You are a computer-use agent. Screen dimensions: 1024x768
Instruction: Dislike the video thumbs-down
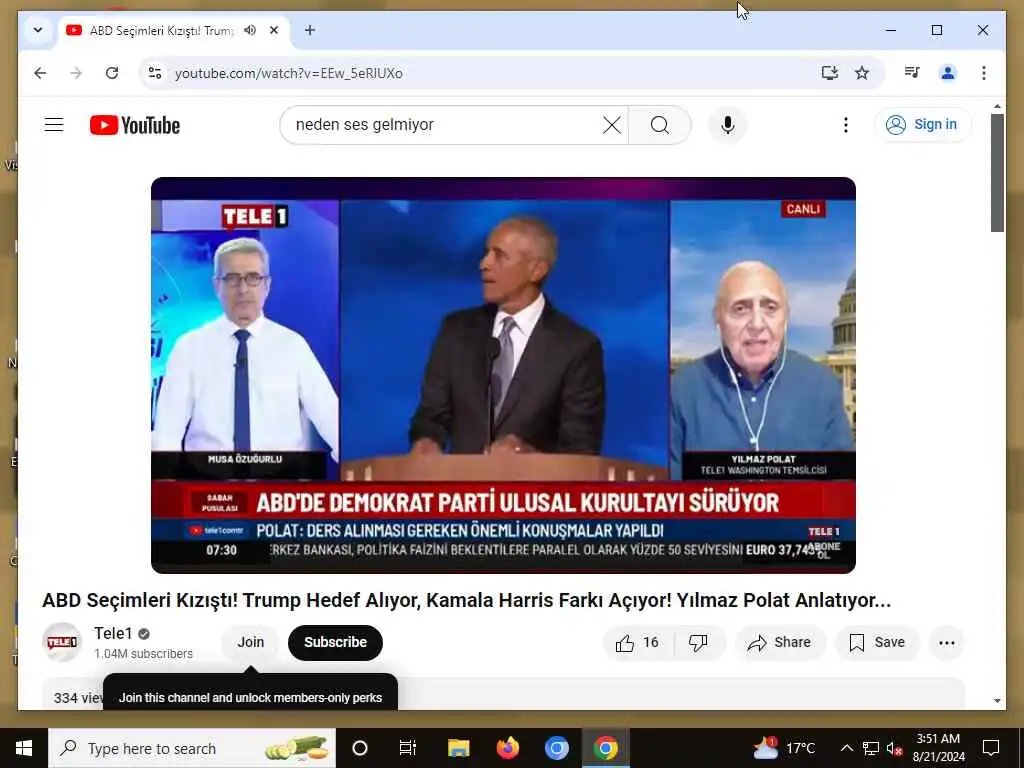pos(699,643)
